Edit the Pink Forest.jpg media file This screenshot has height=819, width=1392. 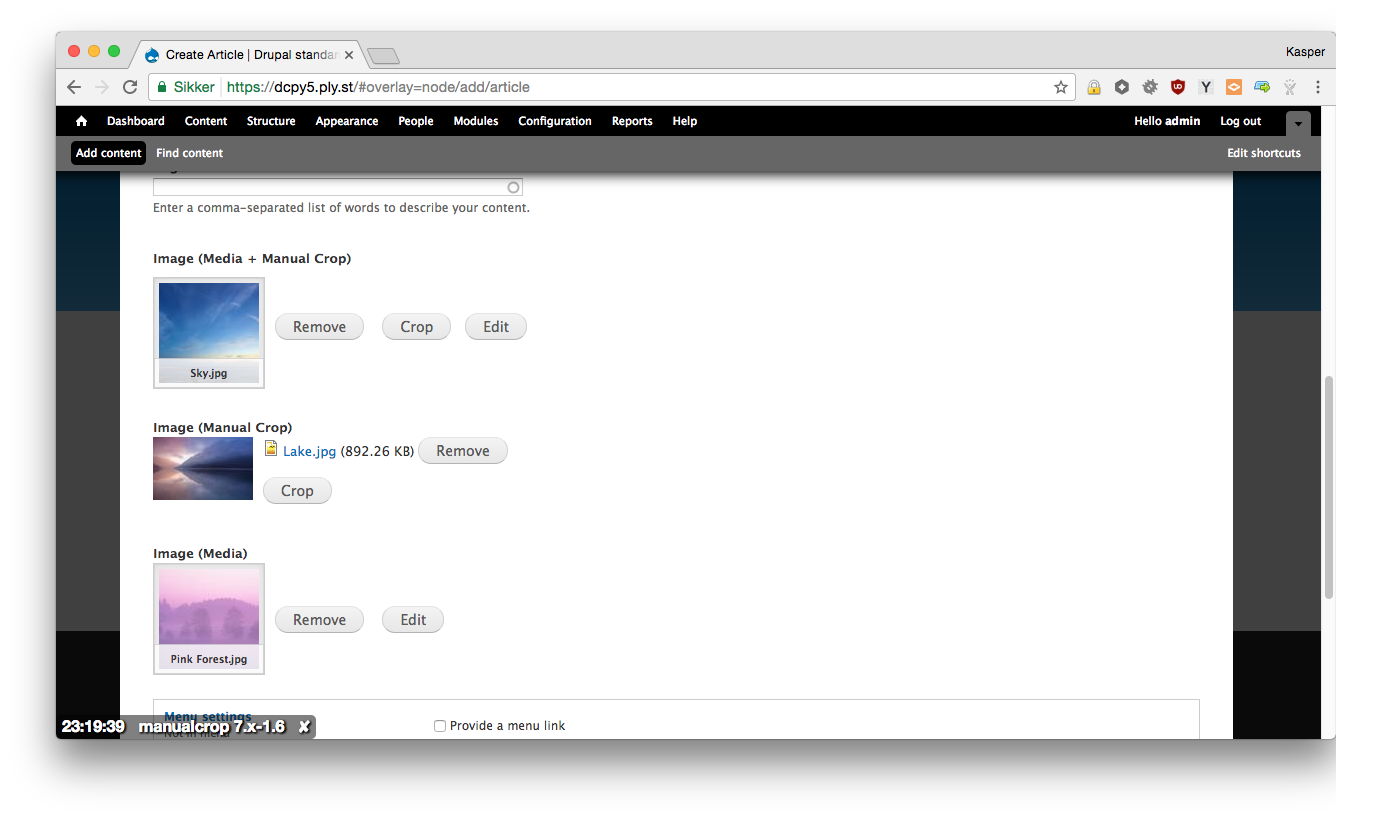(413, 620)
